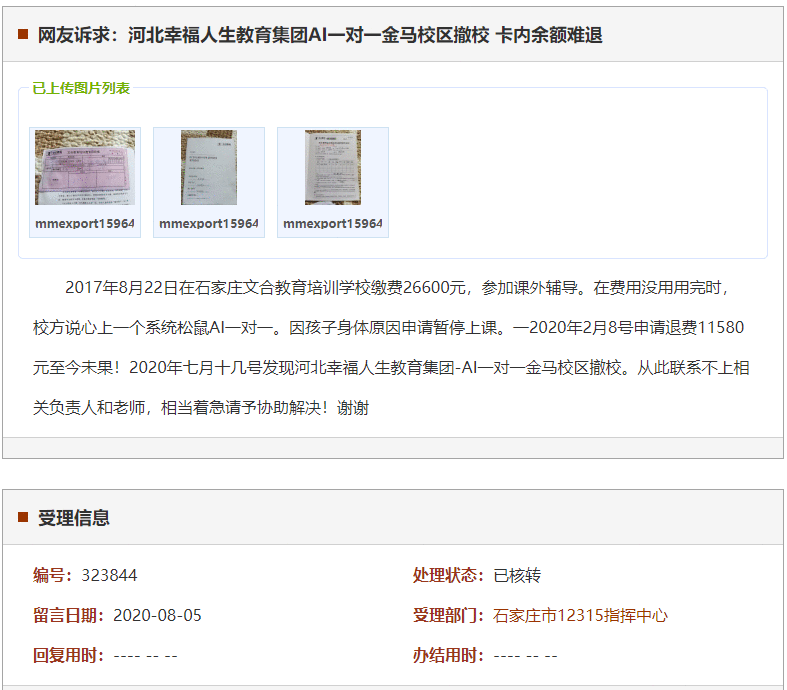Click complaint text line starting 关负责人和老师

(x=201, y=408)
